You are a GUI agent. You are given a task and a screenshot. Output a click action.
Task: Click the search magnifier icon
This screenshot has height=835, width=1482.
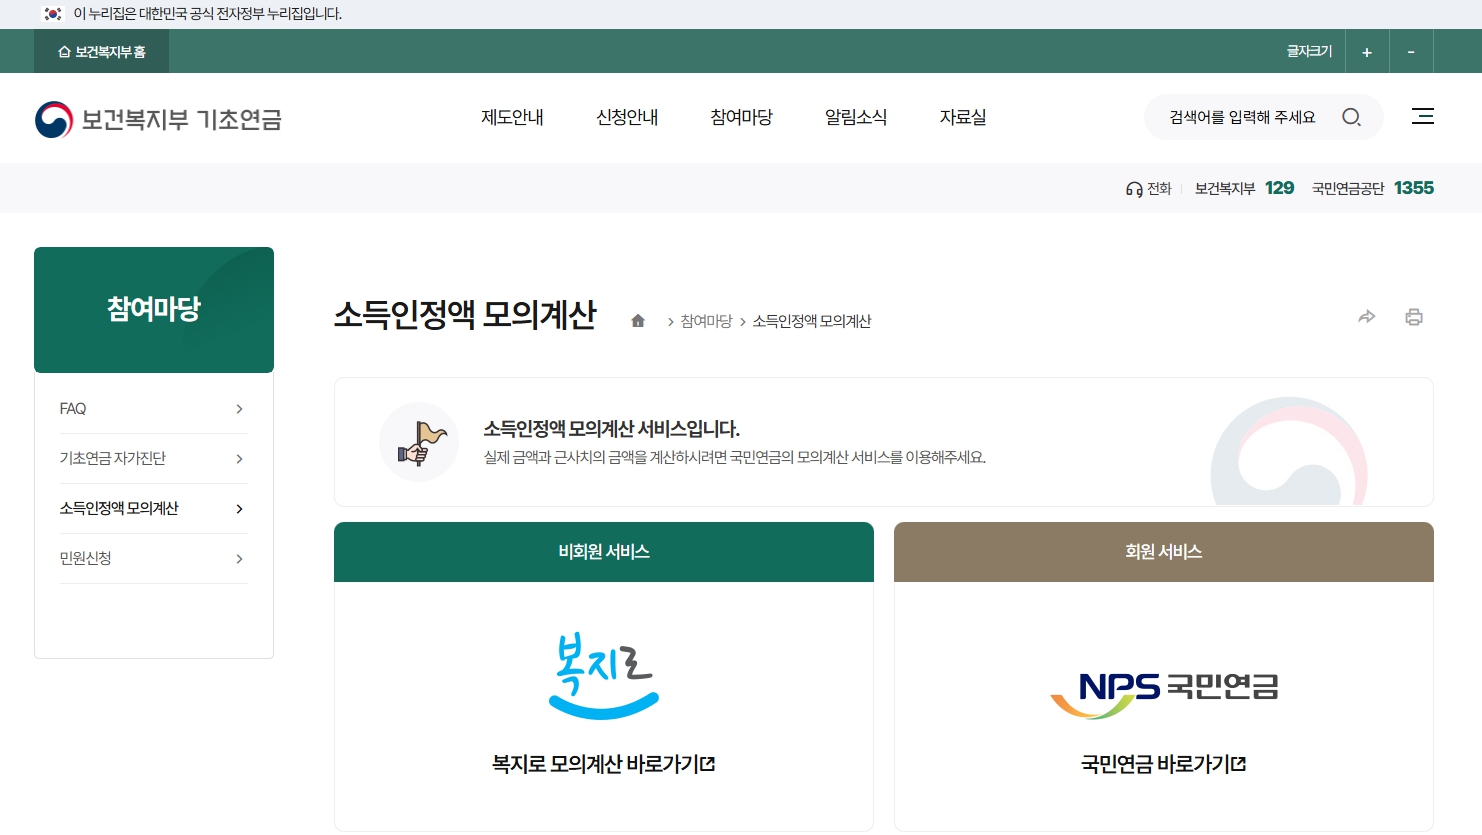pos(1351,117)
